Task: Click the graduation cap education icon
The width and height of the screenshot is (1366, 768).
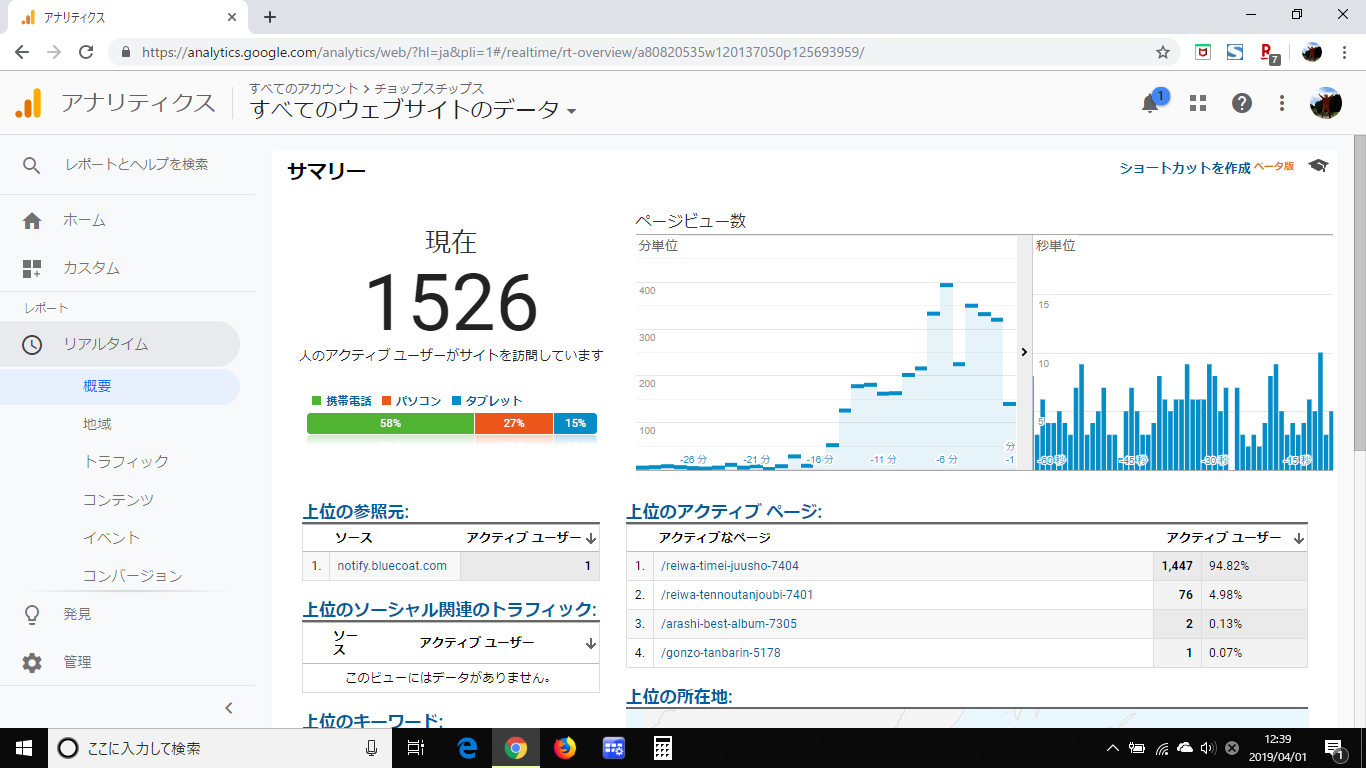Action: pos(1318,166)
